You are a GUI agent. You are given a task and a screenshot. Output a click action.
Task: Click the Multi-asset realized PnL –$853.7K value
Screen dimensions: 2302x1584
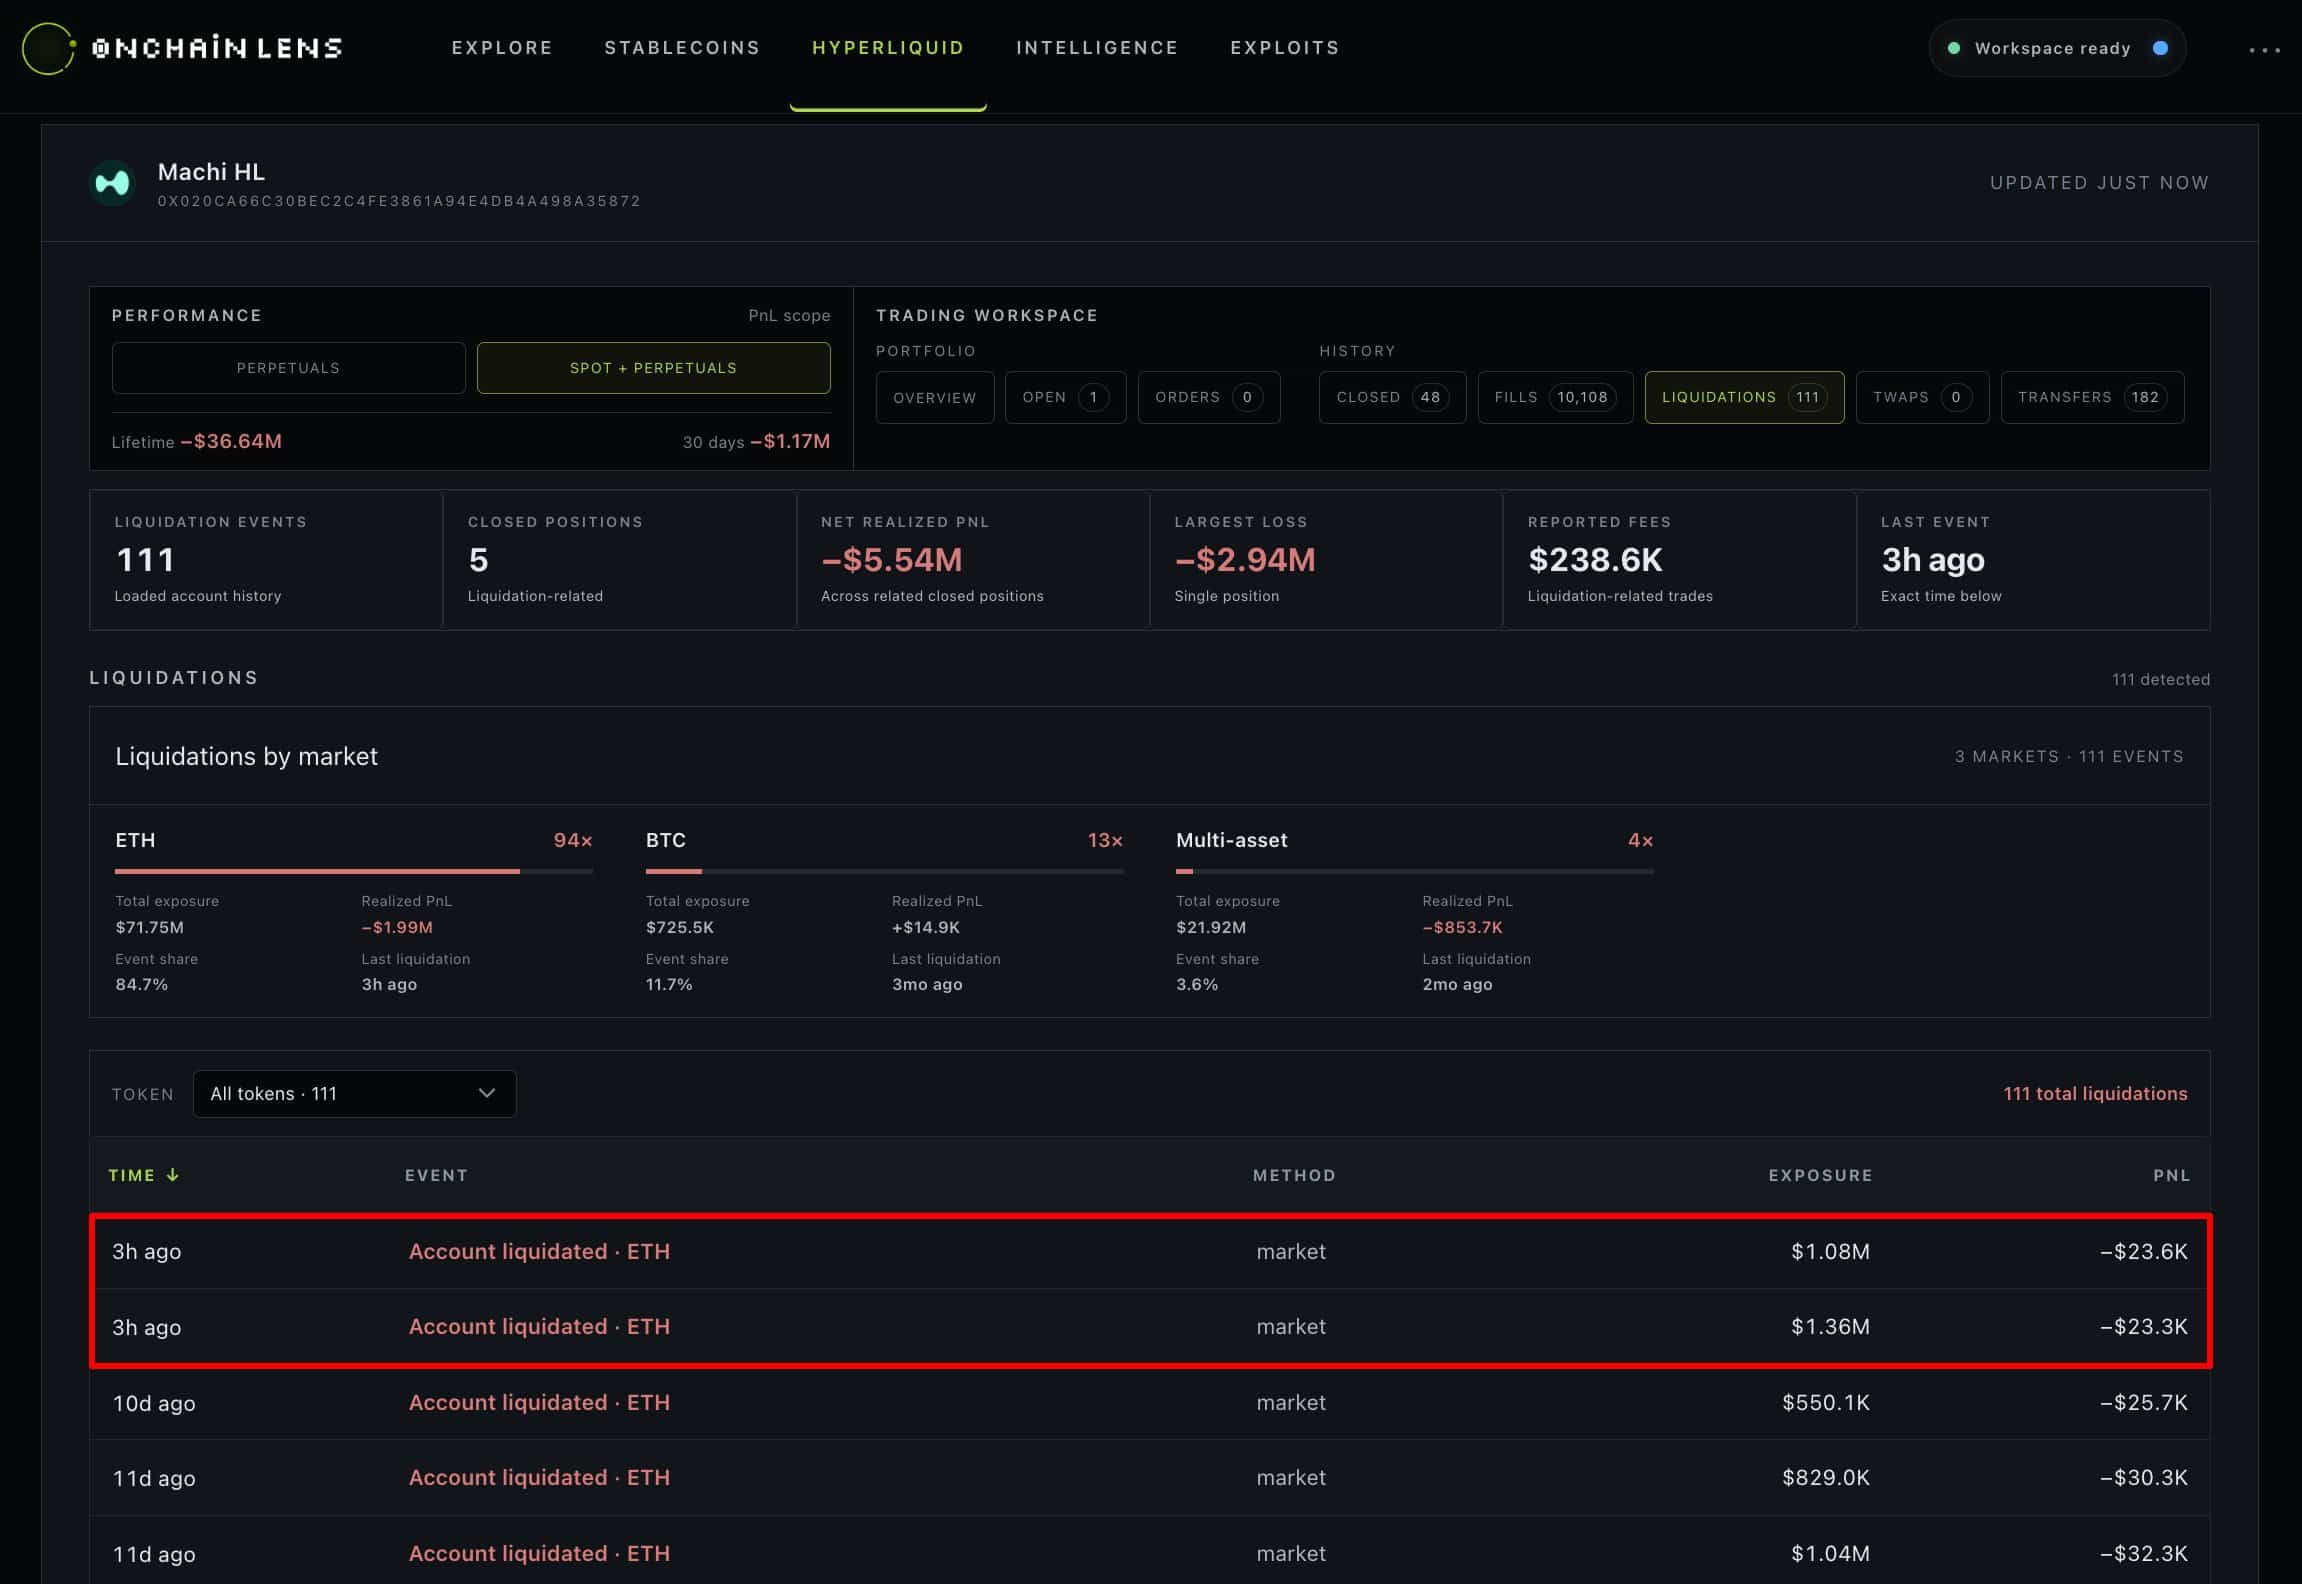tap(1462, 927)
